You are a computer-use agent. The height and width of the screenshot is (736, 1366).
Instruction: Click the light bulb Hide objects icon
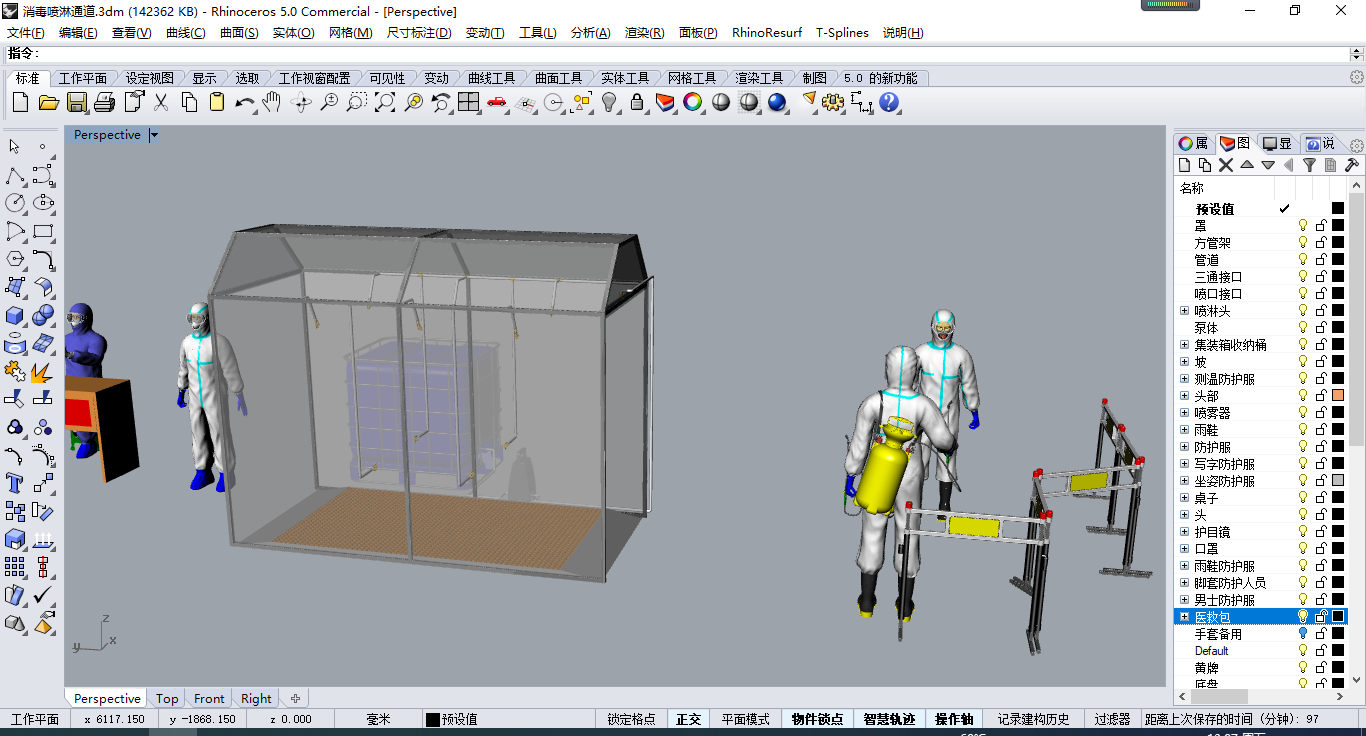click(609, 102)
